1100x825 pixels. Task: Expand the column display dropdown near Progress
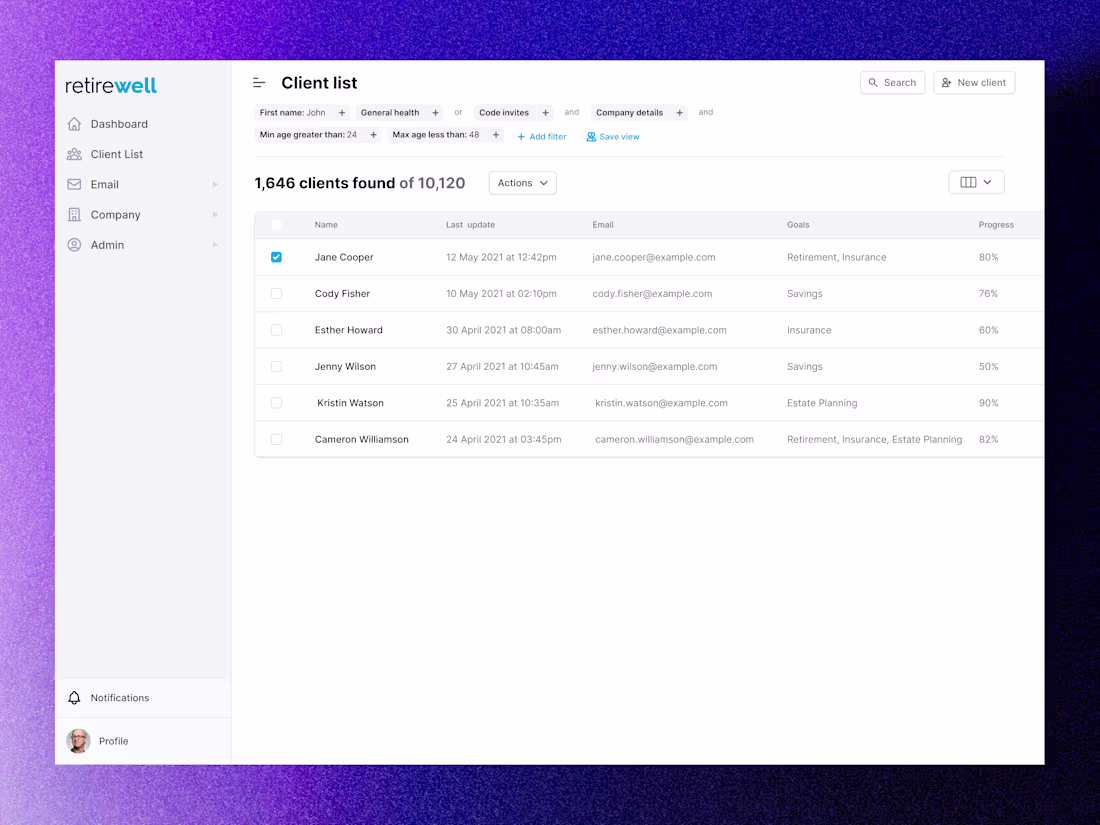click(x=976, y=181)
